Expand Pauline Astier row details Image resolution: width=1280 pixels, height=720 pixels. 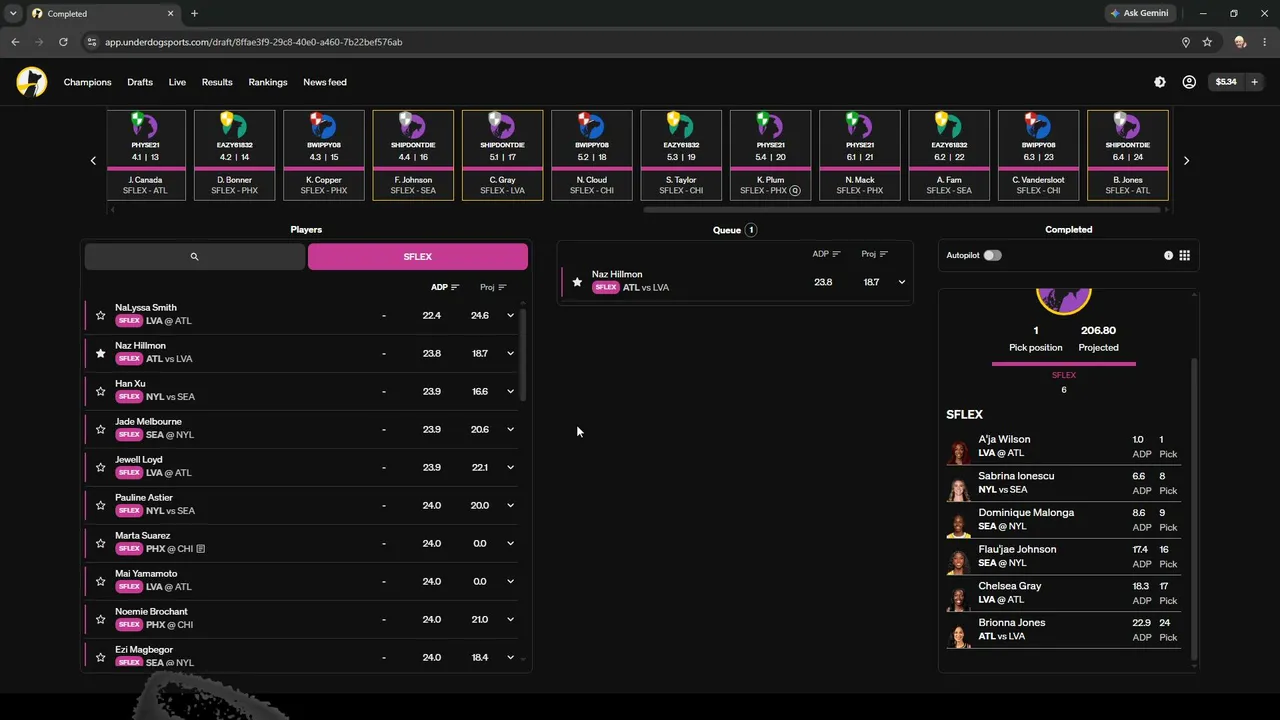[510, 505]
